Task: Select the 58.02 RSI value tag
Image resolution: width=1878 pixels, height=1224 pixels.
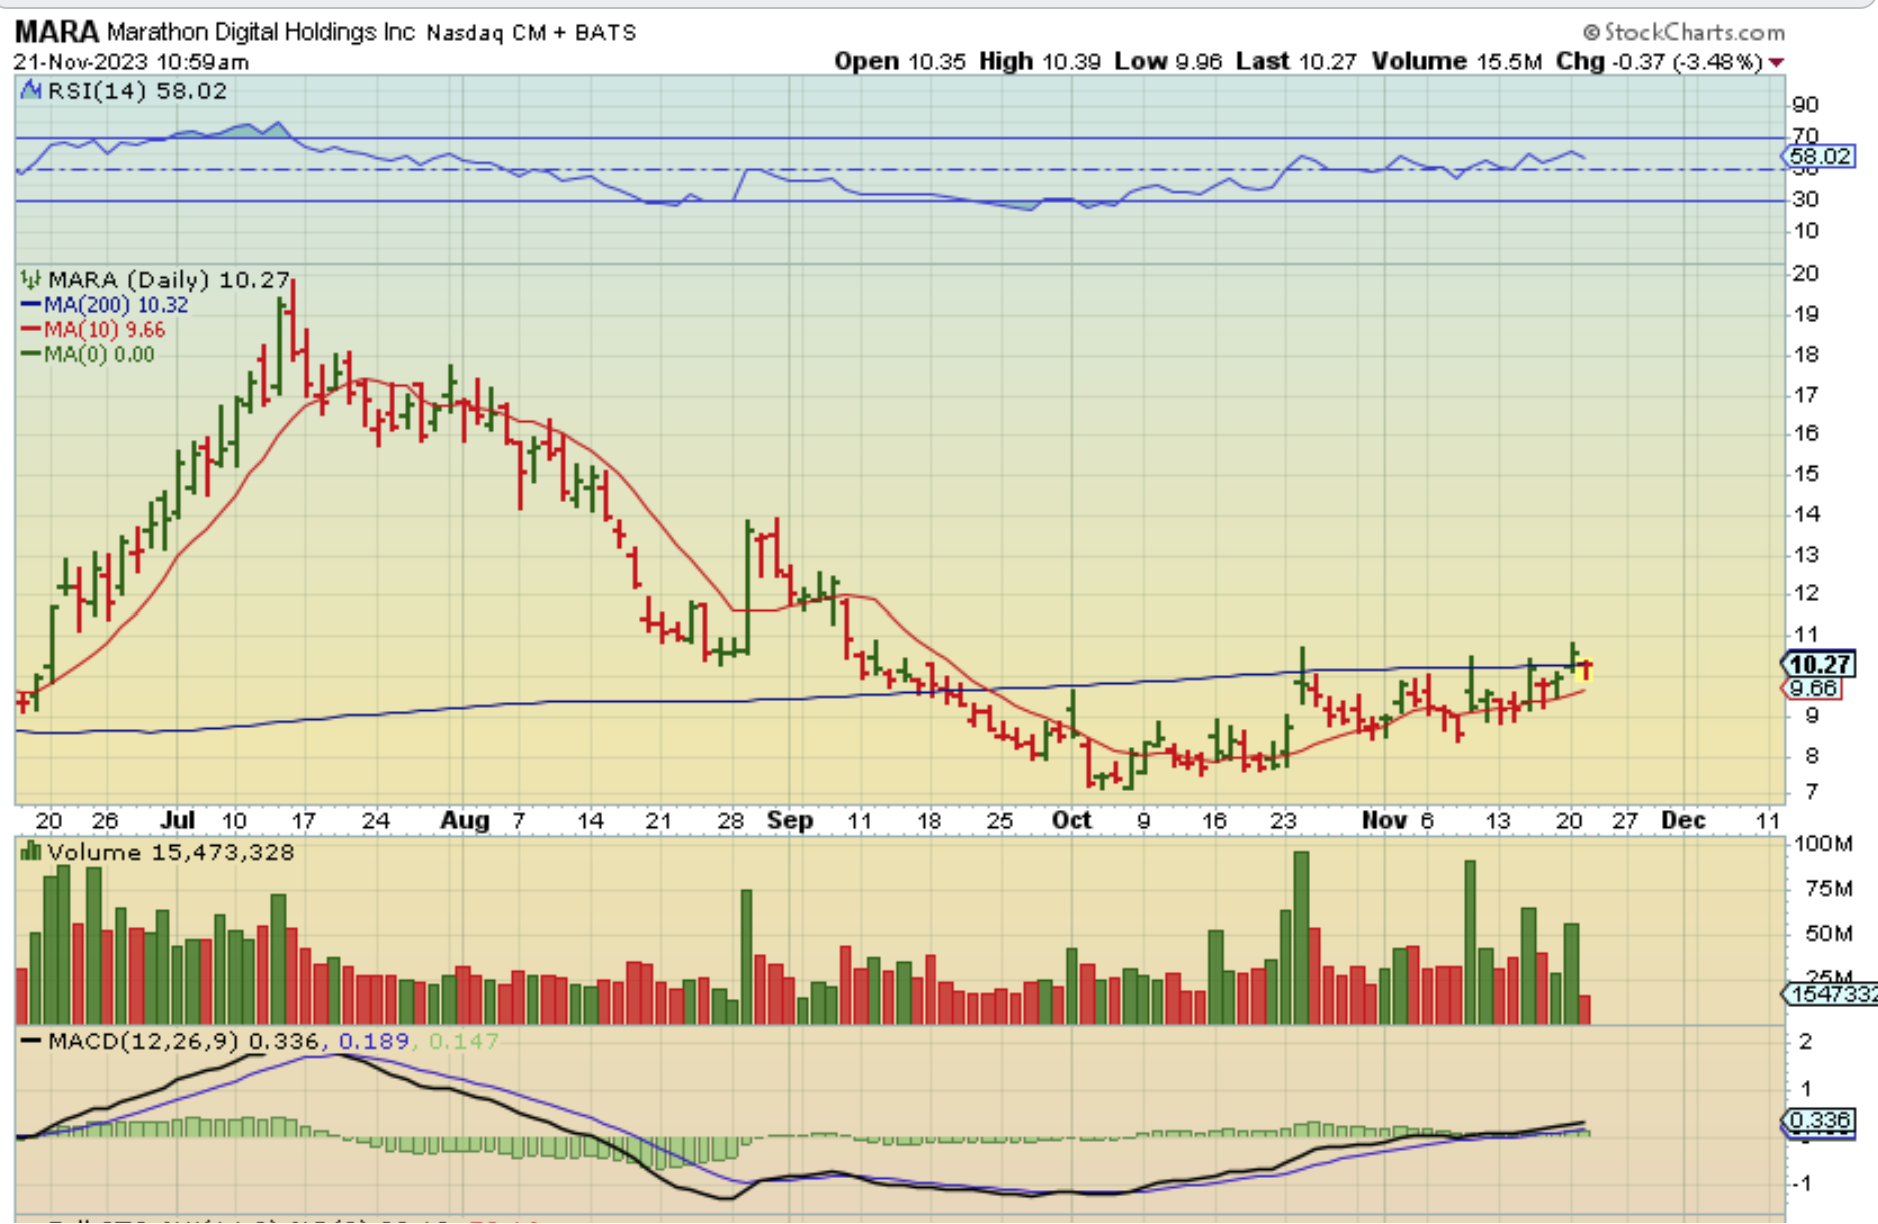Action: (x=1819, y=156)
